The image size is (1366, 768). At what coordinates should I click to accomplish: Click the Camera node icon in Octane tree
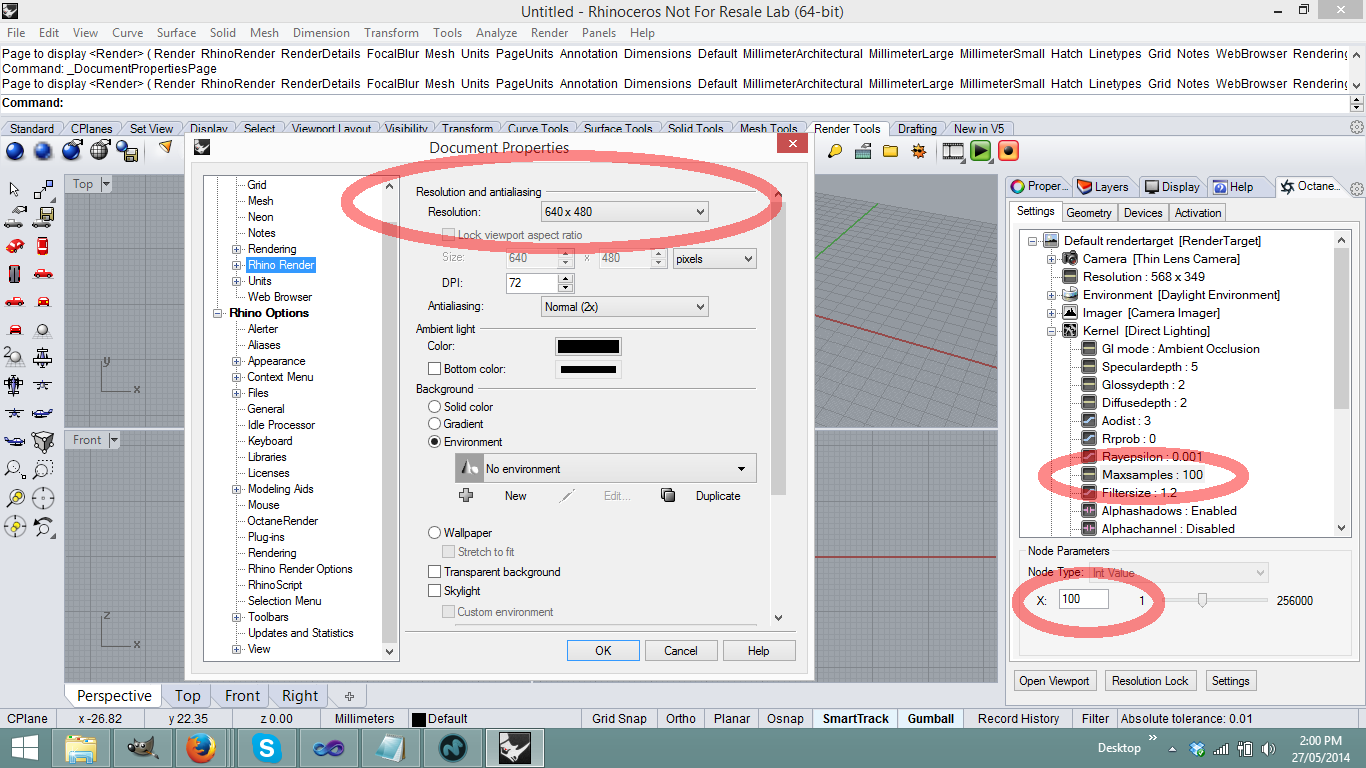1069,258
